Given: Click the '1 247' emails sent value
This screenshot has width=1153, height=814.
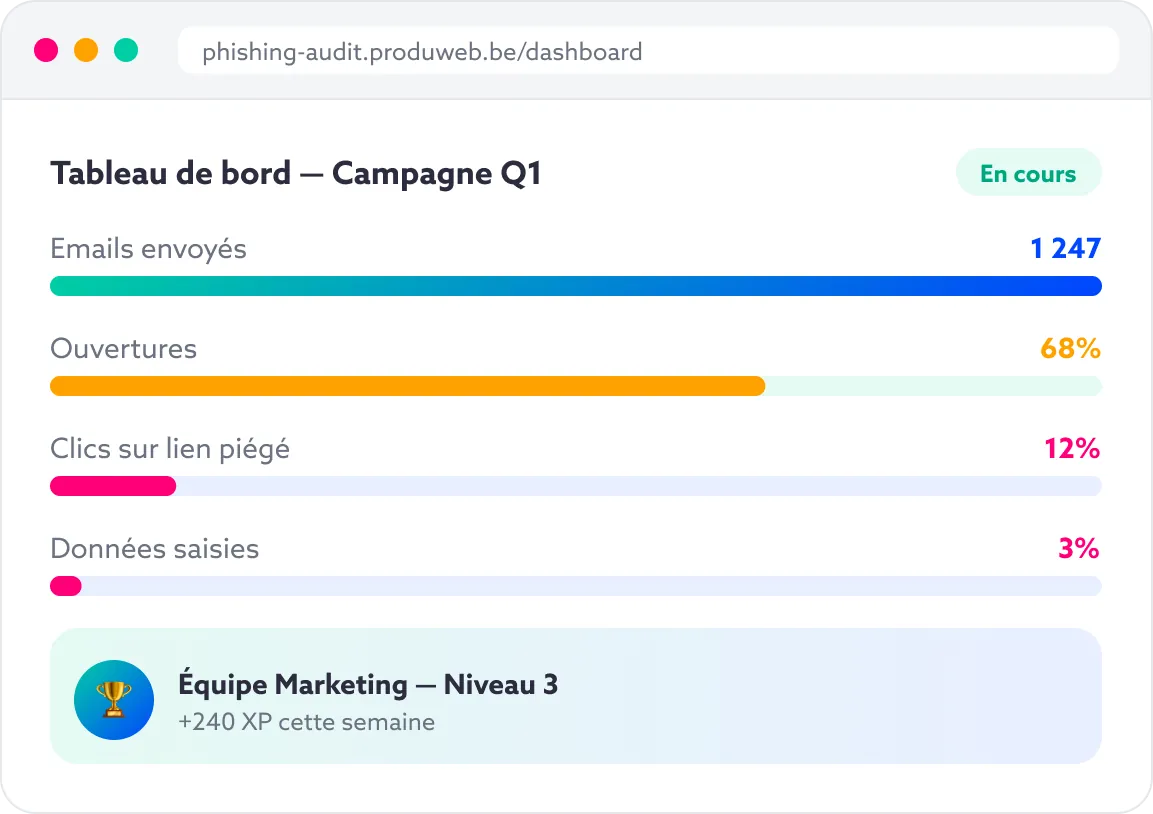Looking at the screenshot, I should click(x=1065, y=248).
